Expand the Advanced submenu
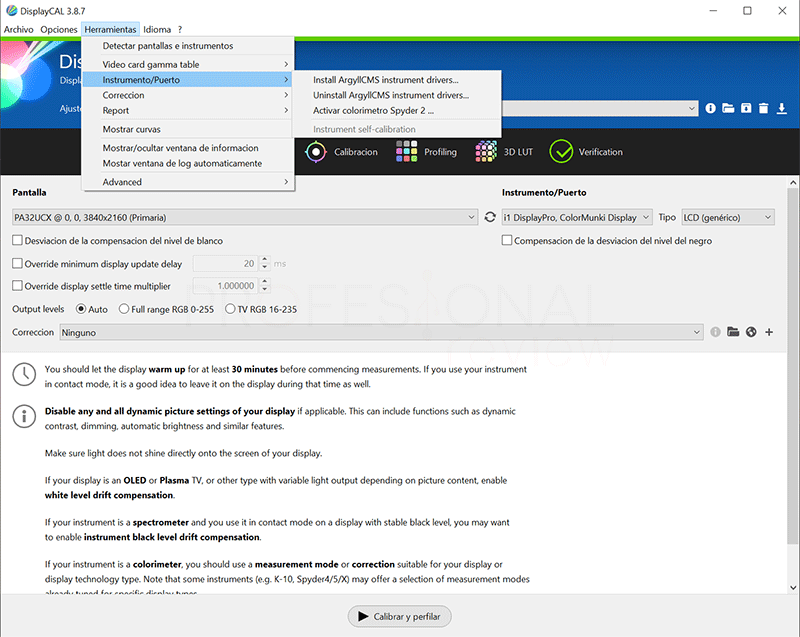800x637 pixels. coord(188,182)
